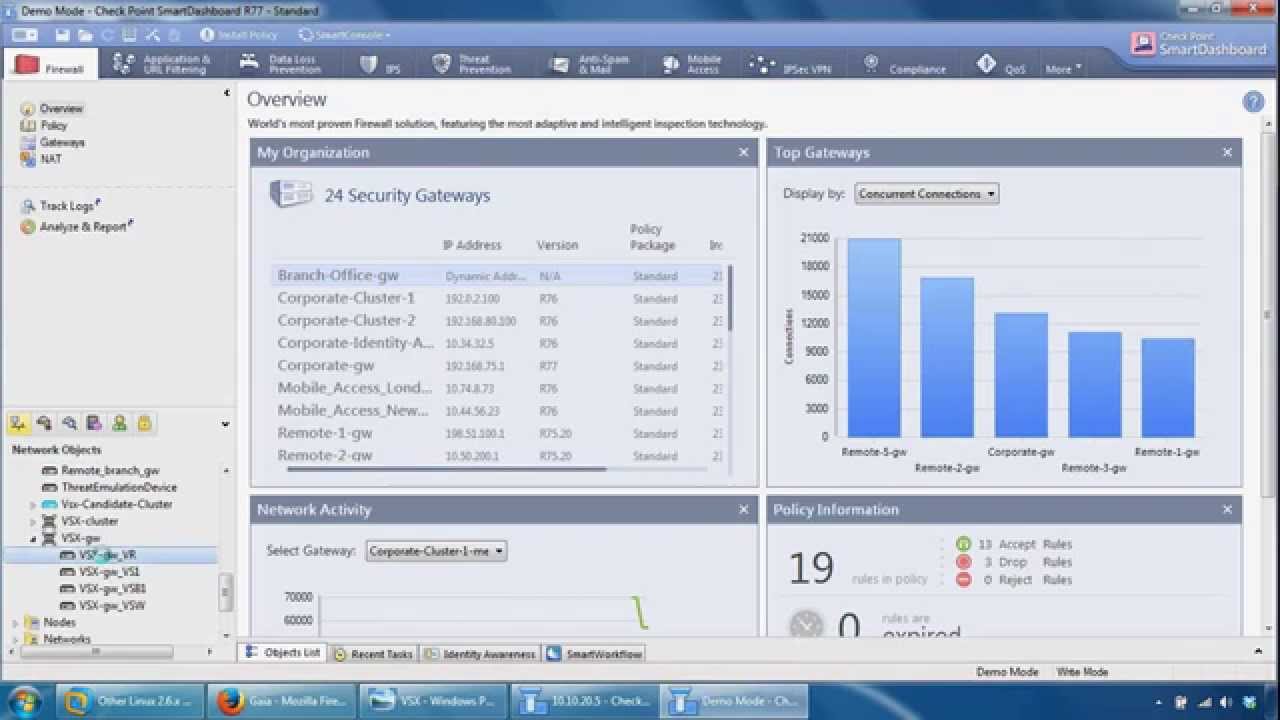Switch to Application & URL Filtering tab
The image size is (1280, 720).
(x=162, y=65)
